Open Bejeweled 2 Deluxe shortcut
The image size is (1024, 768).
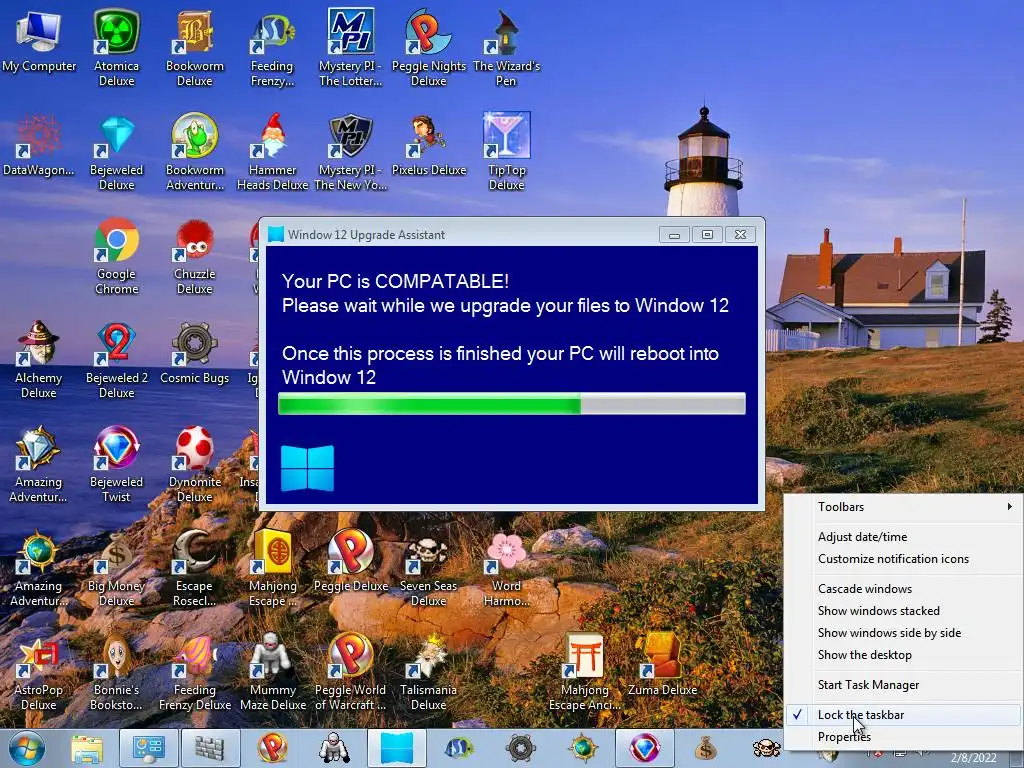[x=116, y=360]
